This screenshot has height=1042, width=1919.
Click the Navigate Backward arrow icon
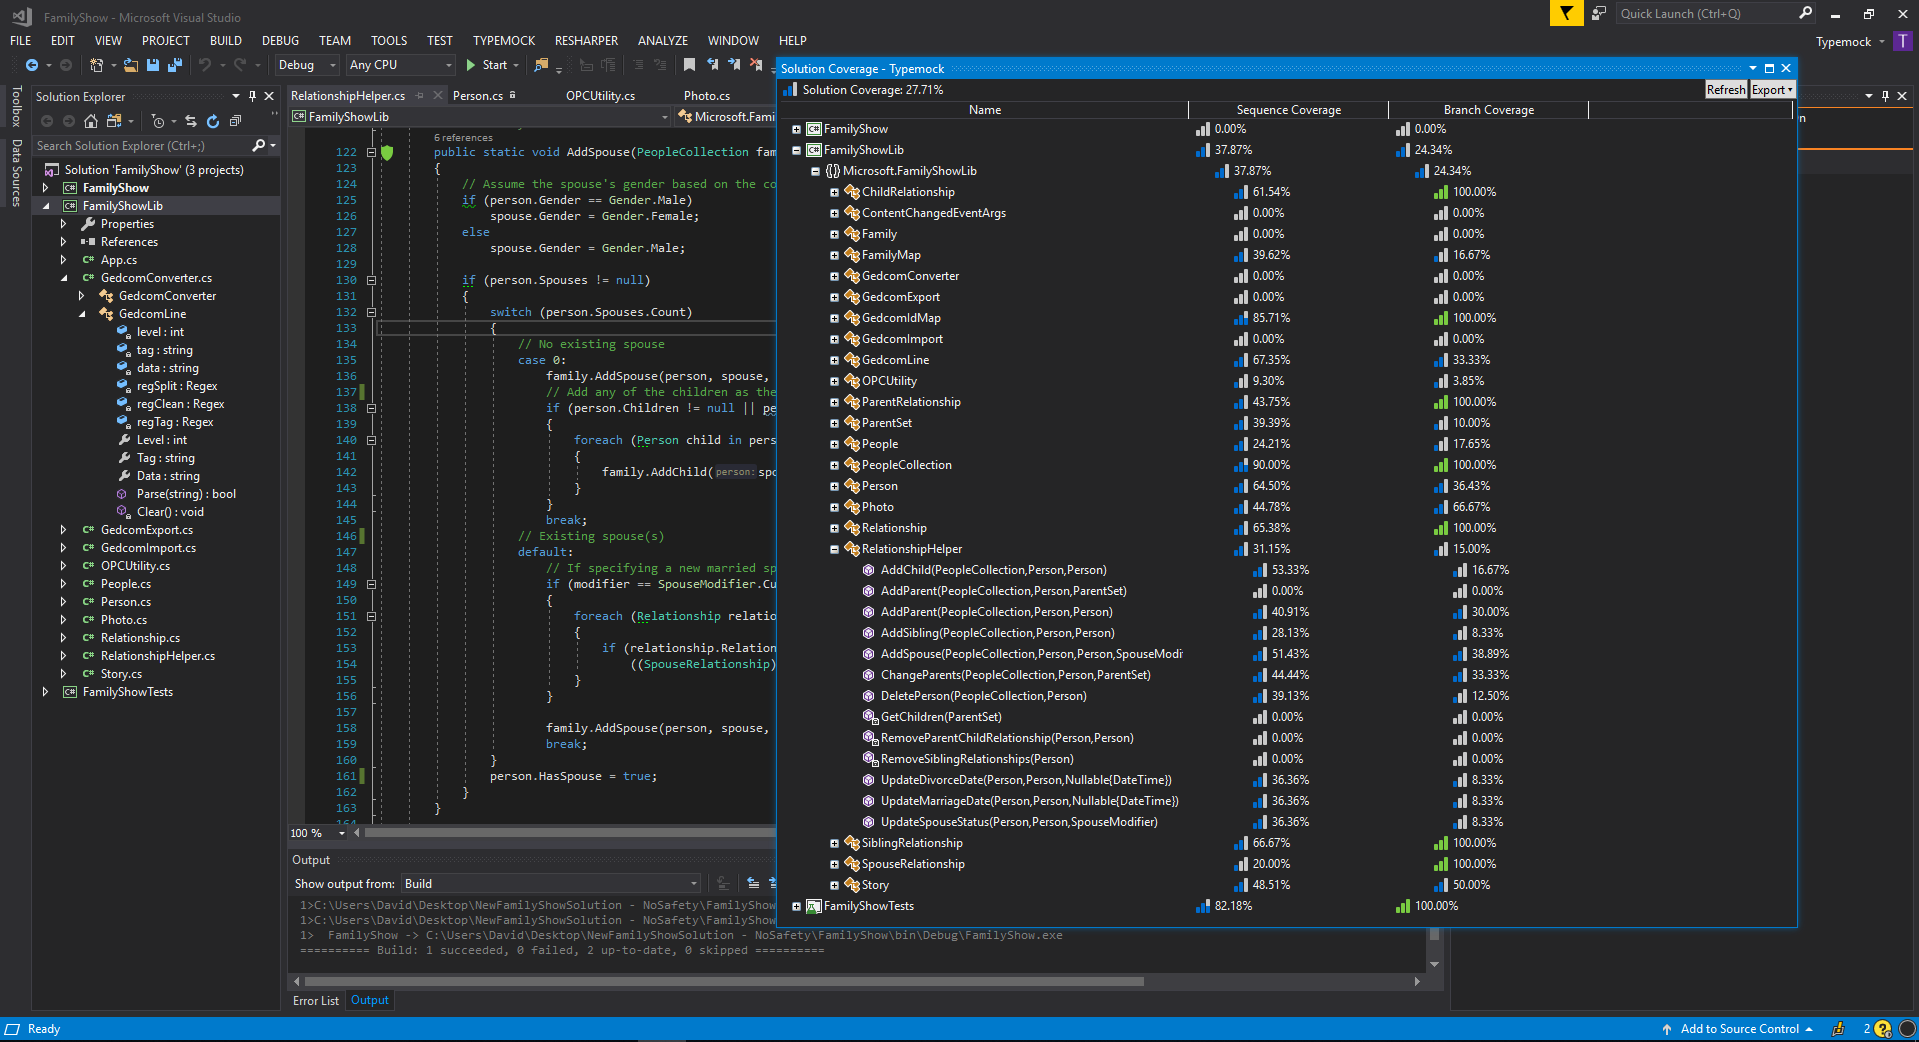pos(32,65)
